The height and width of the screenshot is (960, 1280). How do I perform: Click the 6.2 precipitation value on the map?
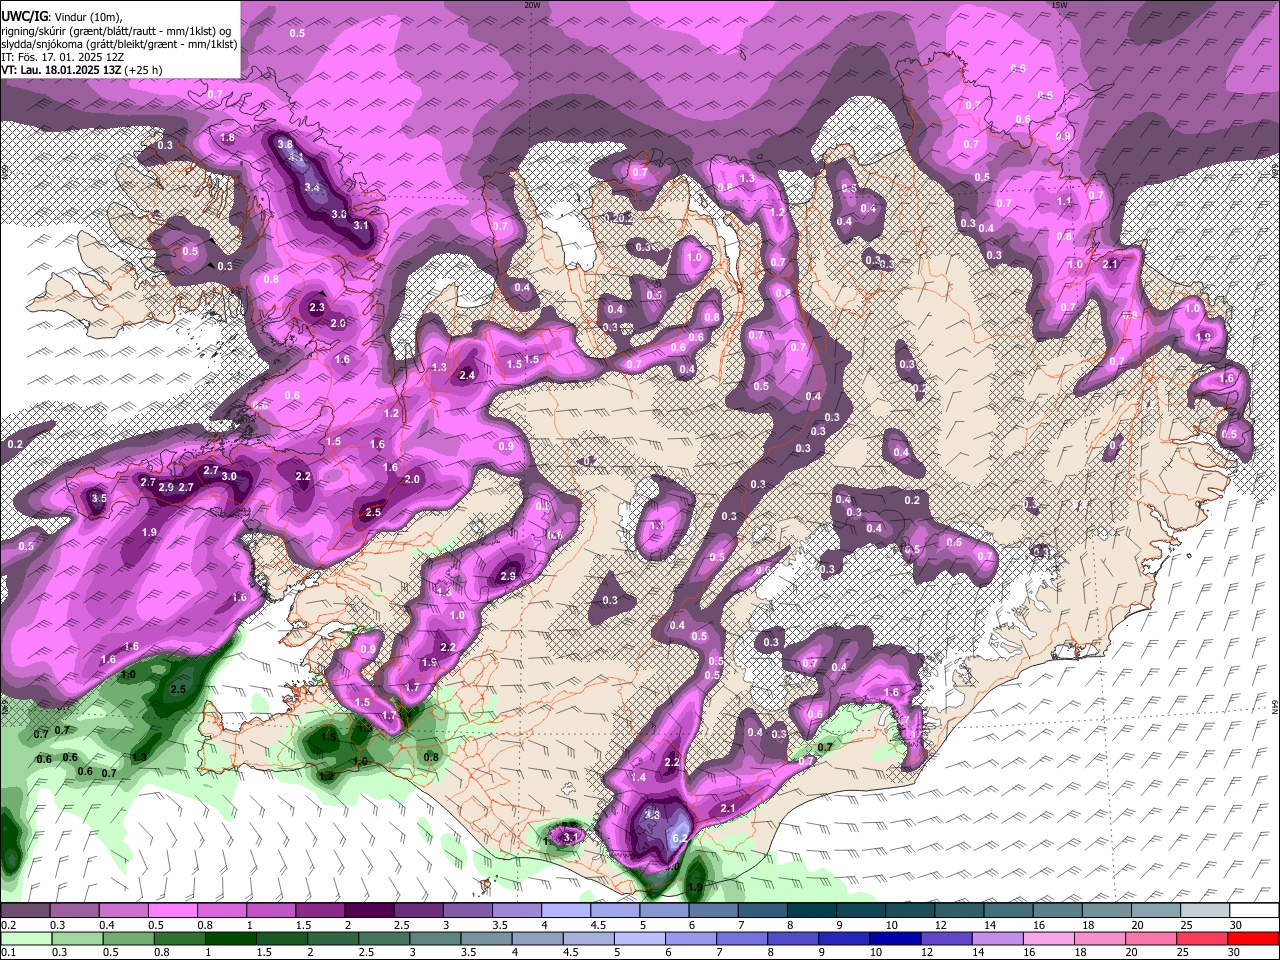click(x=680, y=838)
